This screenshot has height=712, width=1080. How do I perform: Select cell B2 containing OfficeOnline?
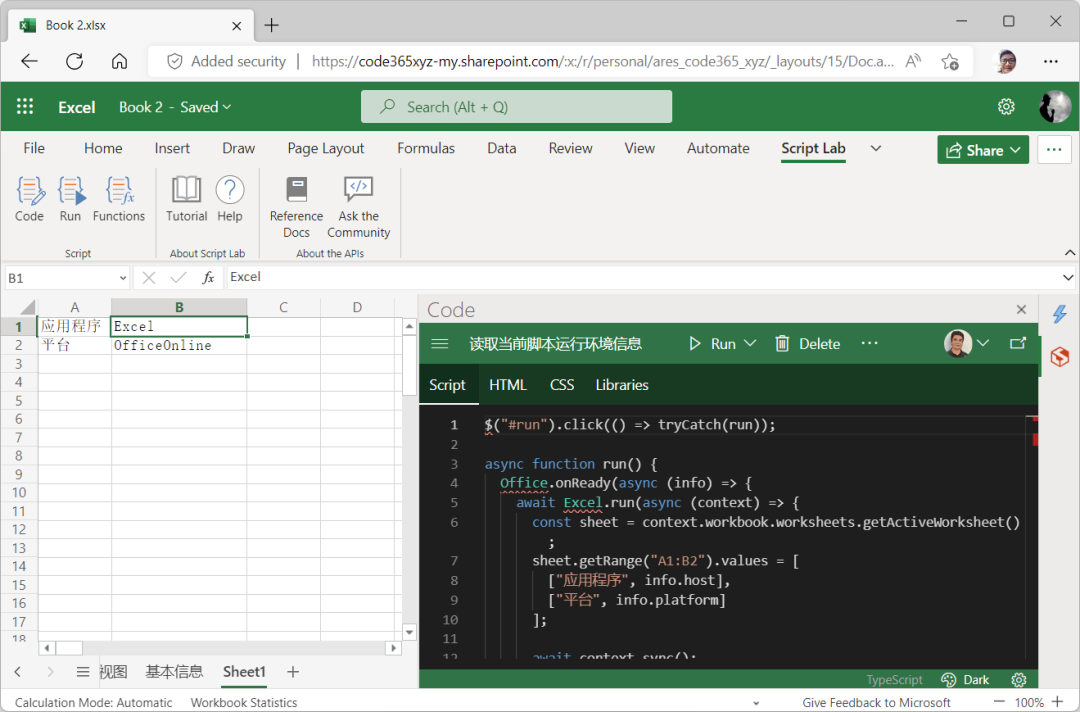[178, 345]
